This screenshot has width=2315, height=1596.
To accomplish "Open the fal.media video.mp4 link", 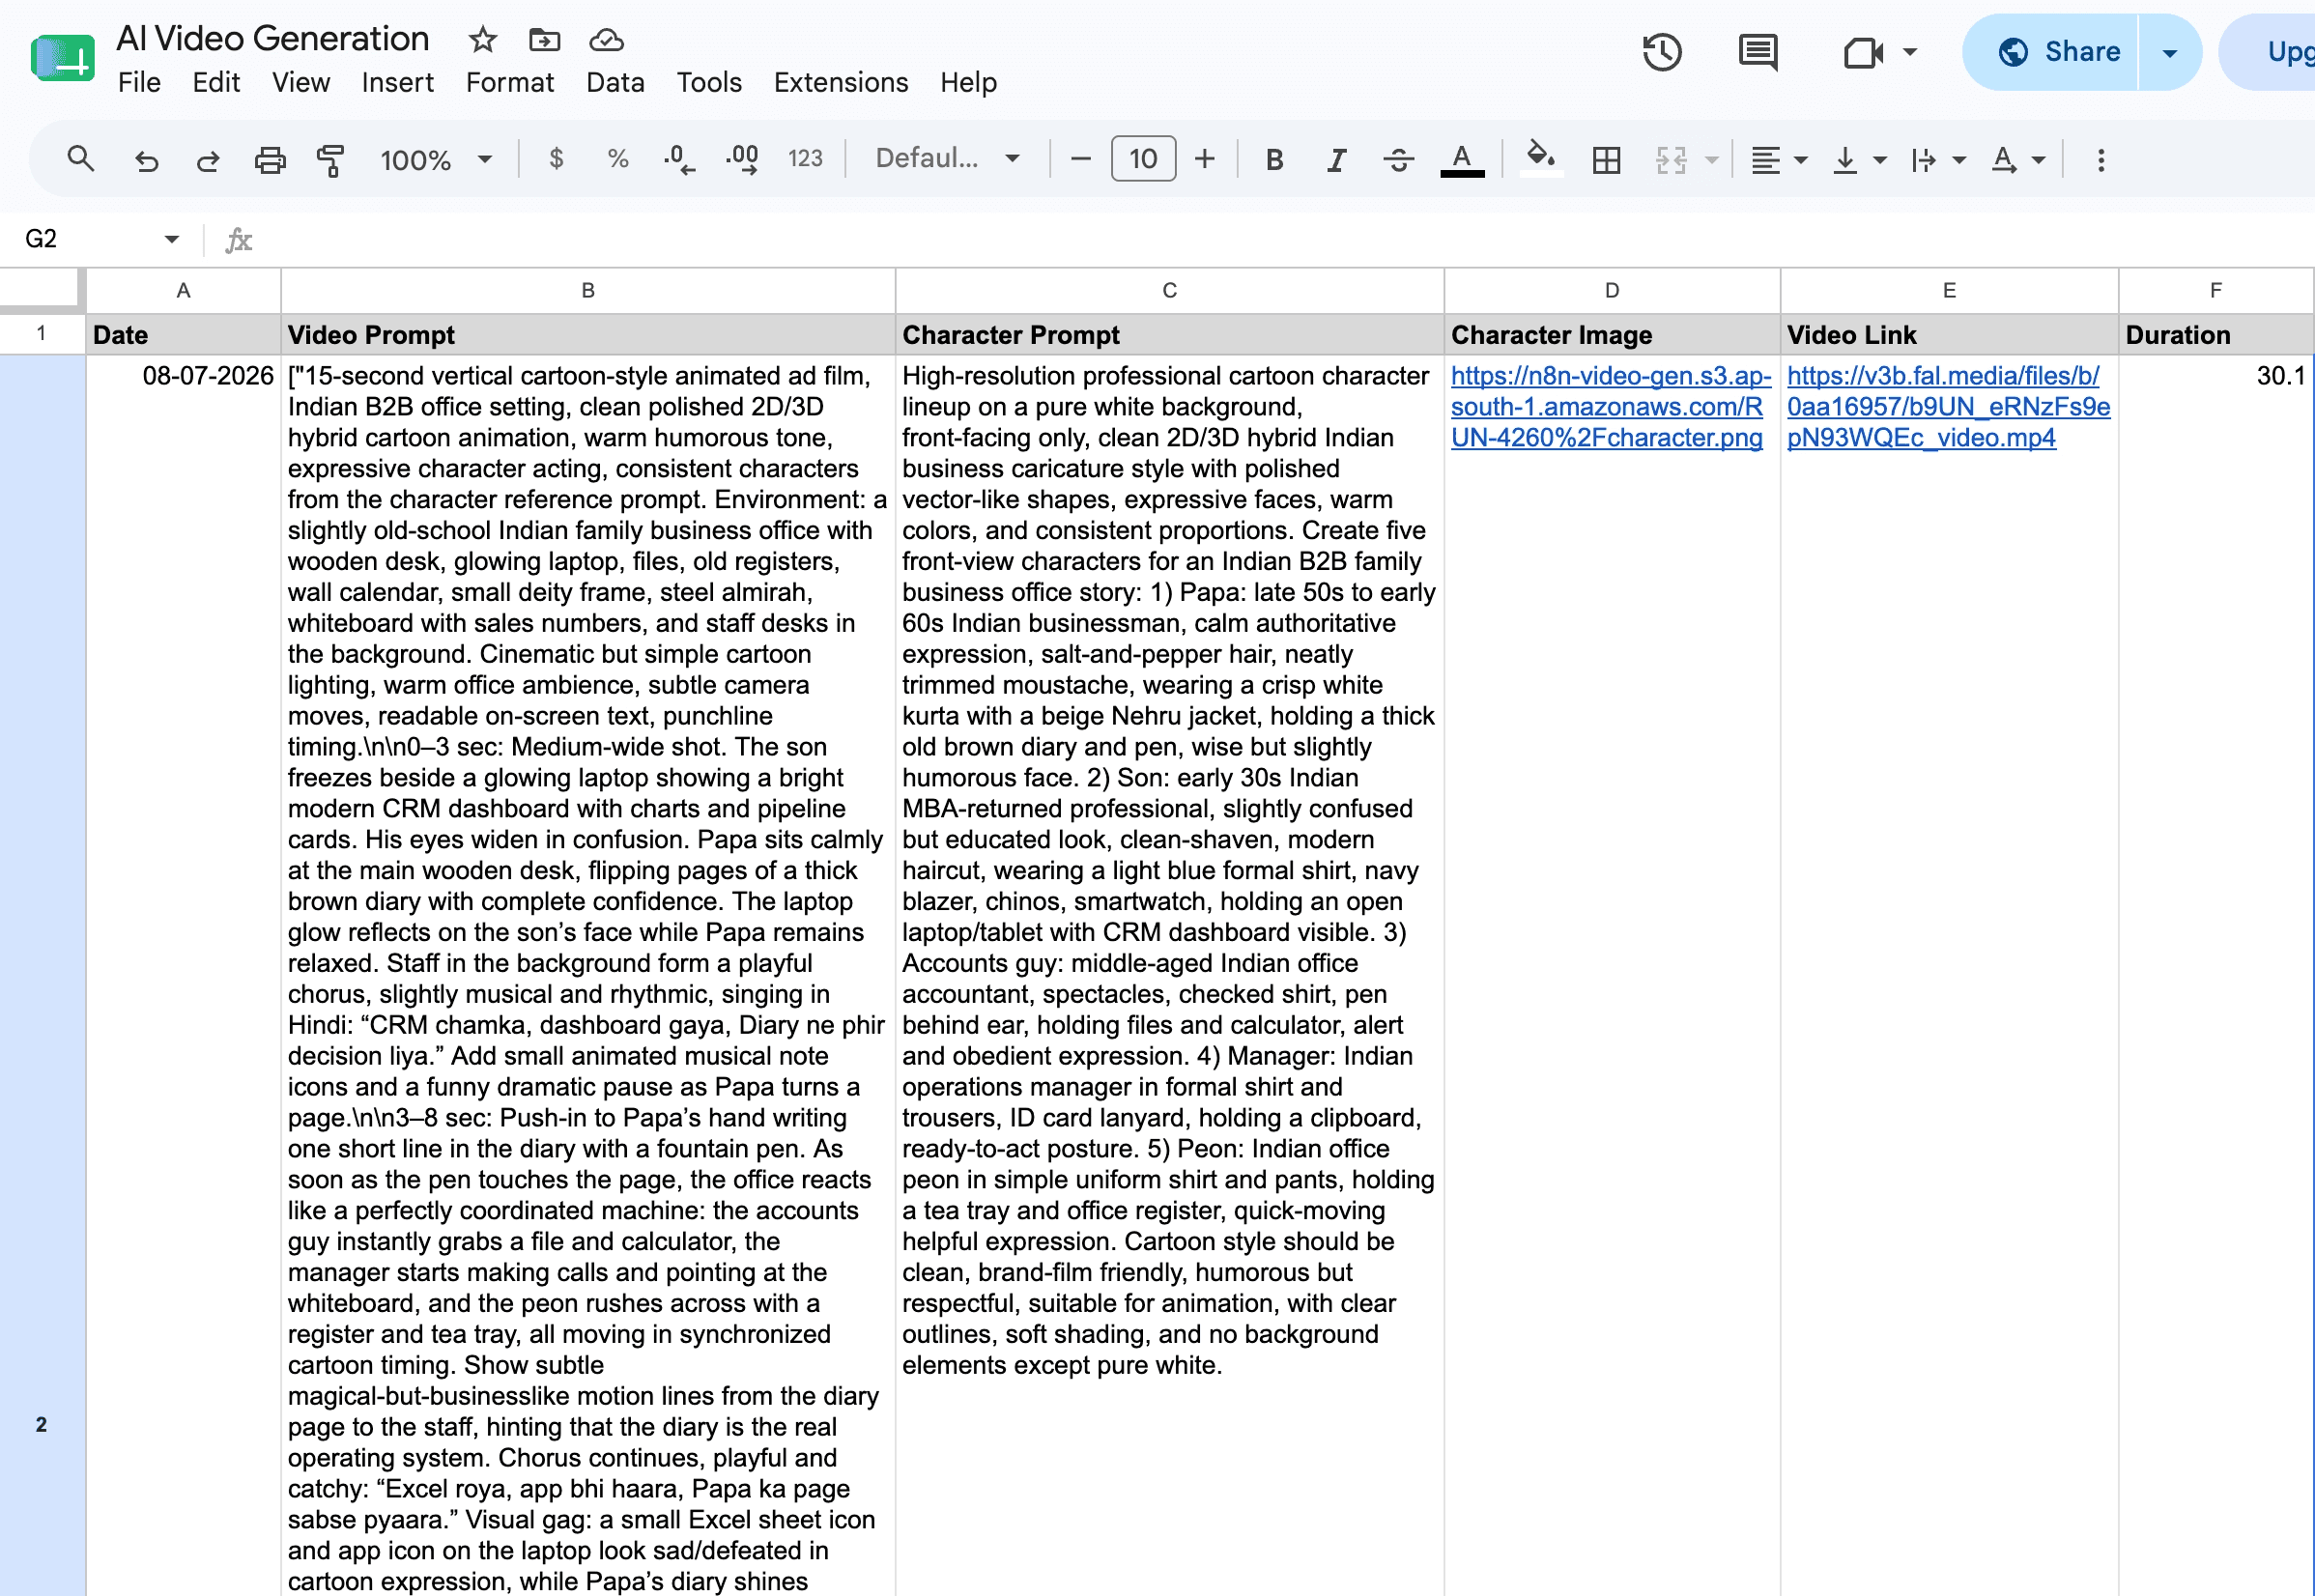I will [x=1948, y=407].
